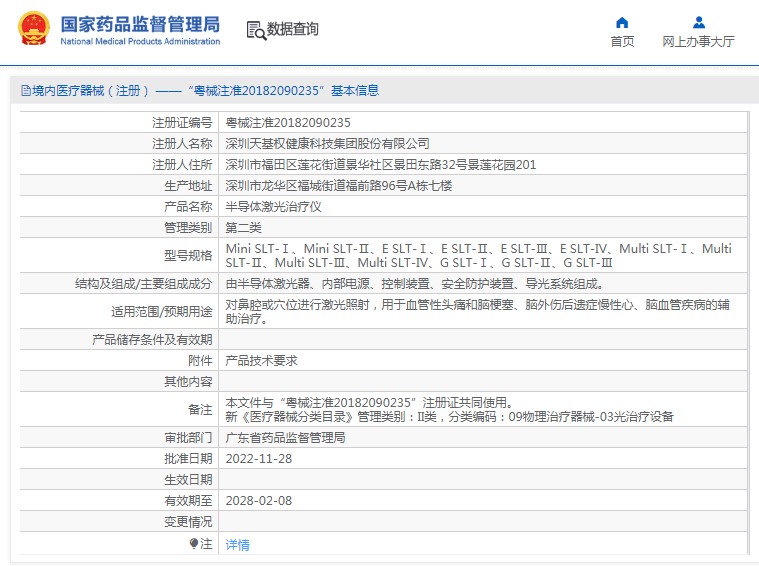Click the 首页 home icon
The height and width of the screenshot is (566, 759).
[x=622, y=22]
